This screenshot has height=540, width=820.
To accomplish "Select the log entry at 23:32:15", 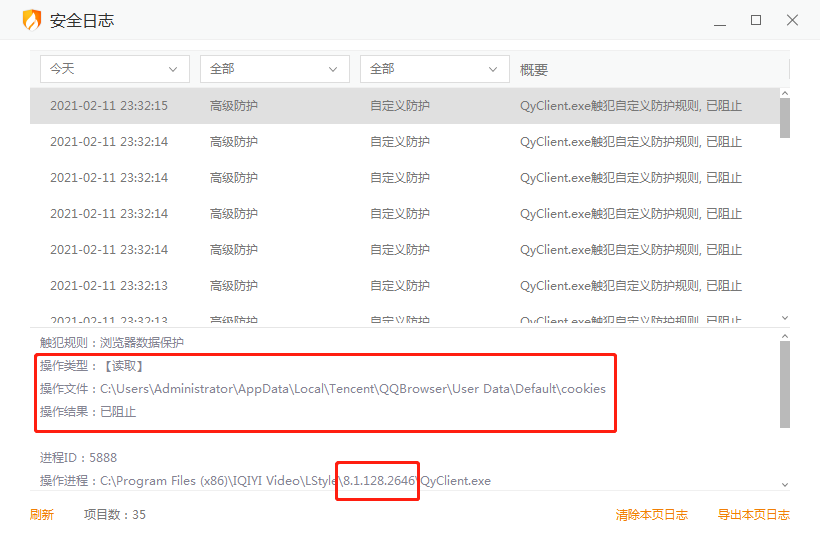I will (400, 106).
